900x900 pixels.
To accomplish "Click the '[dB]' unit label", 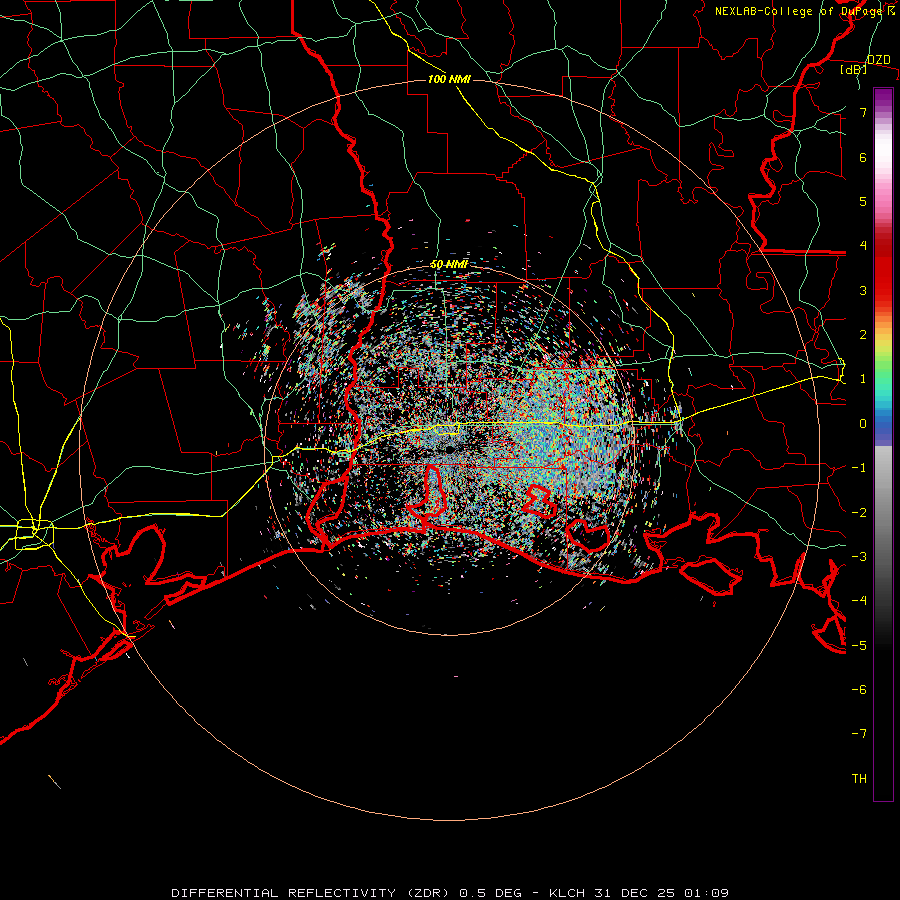I will point(854,70).
